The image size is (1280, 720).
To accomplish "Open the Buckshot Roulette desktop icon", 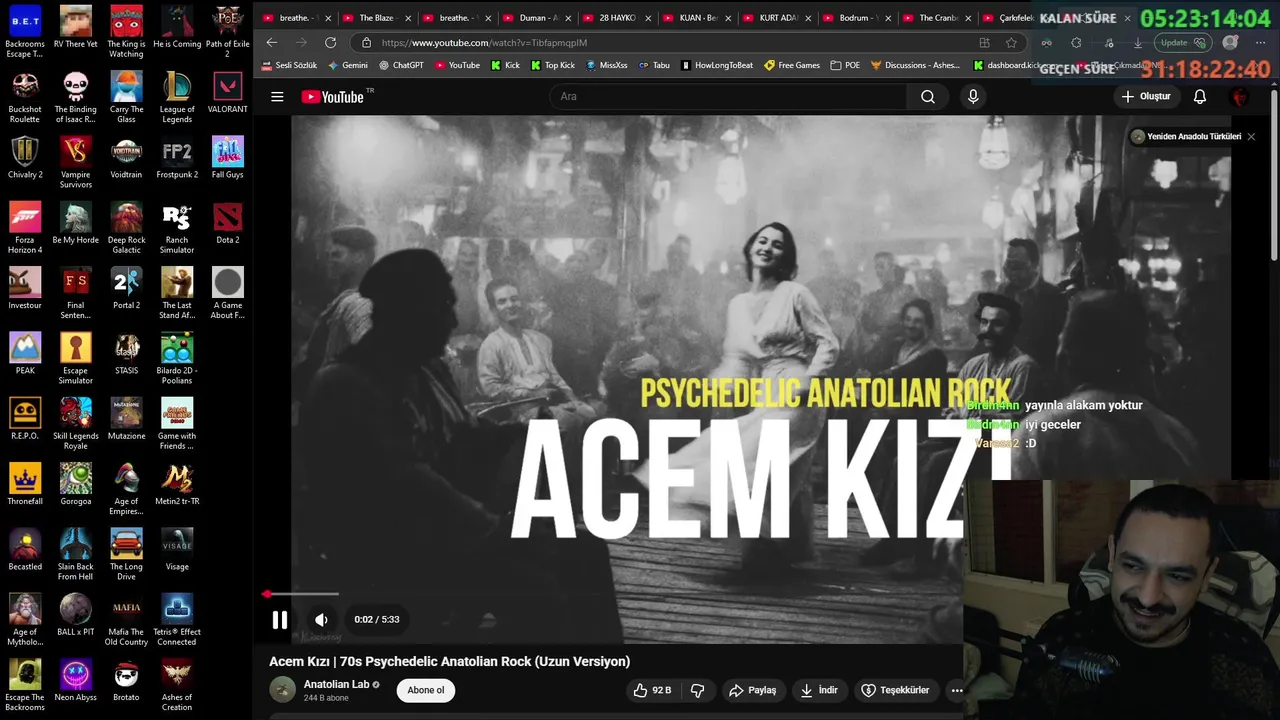I will (x=25, y=98).
